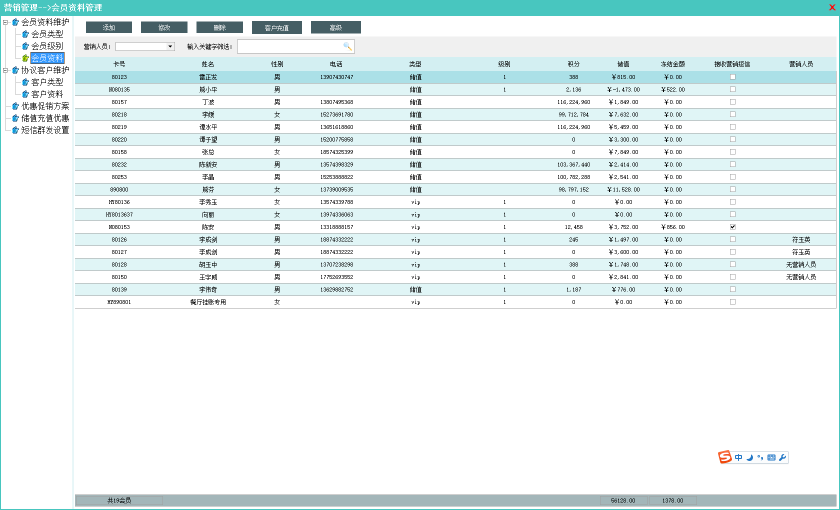Open Sogou settings via the wrench icon
Viewport: 840px width, 510px height.
tap(783, 457)
